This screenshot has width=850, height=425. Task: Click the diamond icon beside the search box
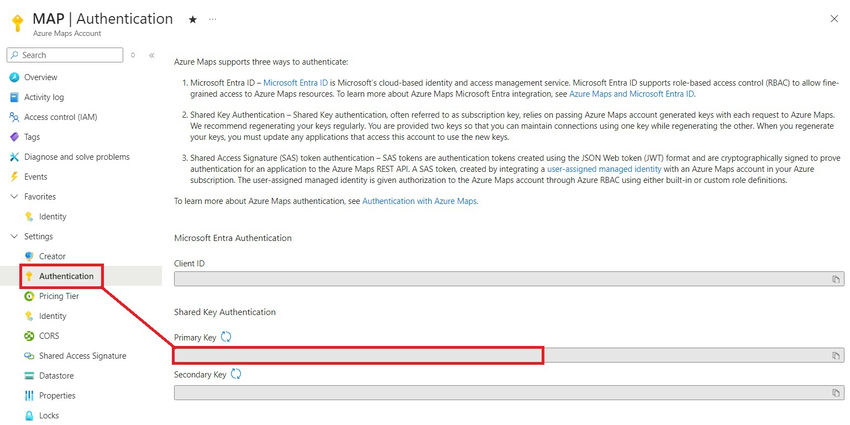pos(133,55)
